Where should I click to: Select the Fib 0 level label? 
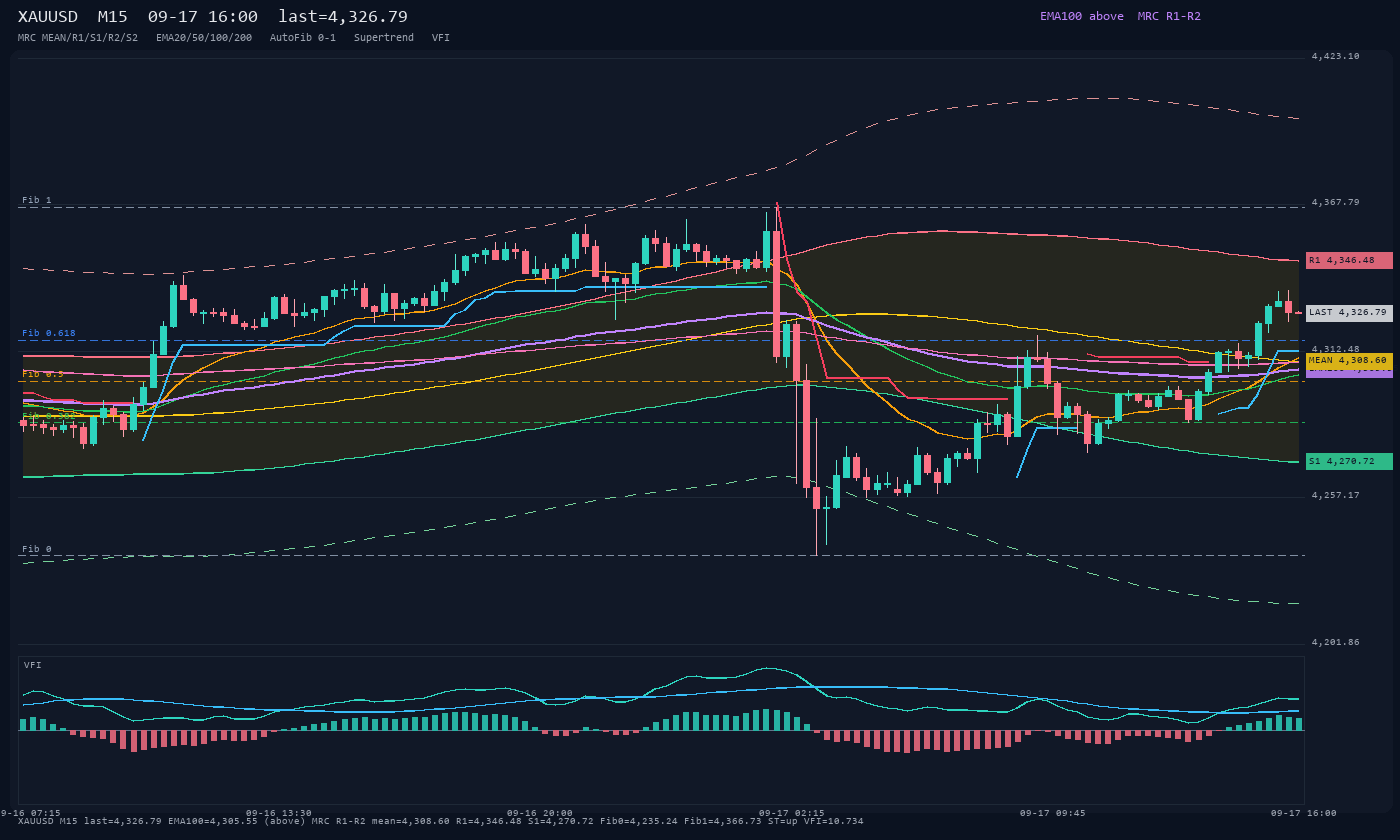[37, 549]
